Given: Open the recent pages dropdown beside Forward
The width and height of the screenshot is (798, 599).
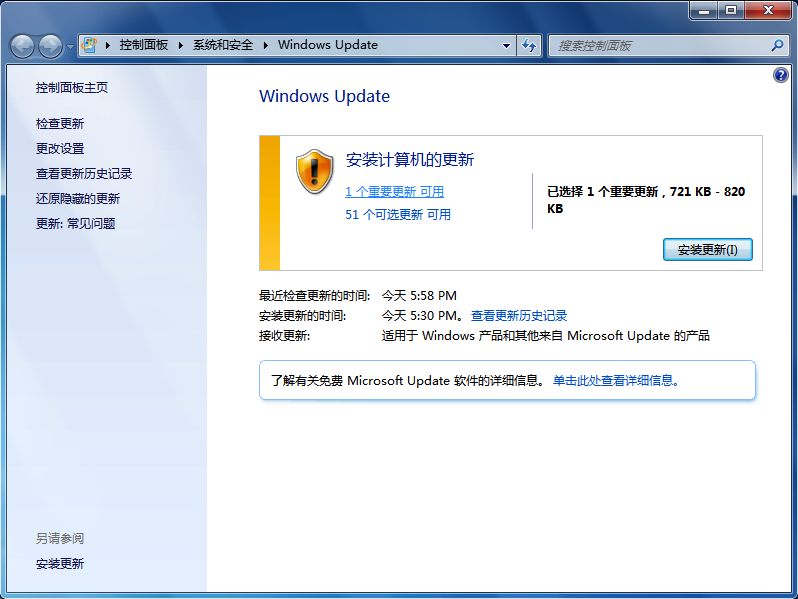Looking at the screenshot, I should pos(70,47).
